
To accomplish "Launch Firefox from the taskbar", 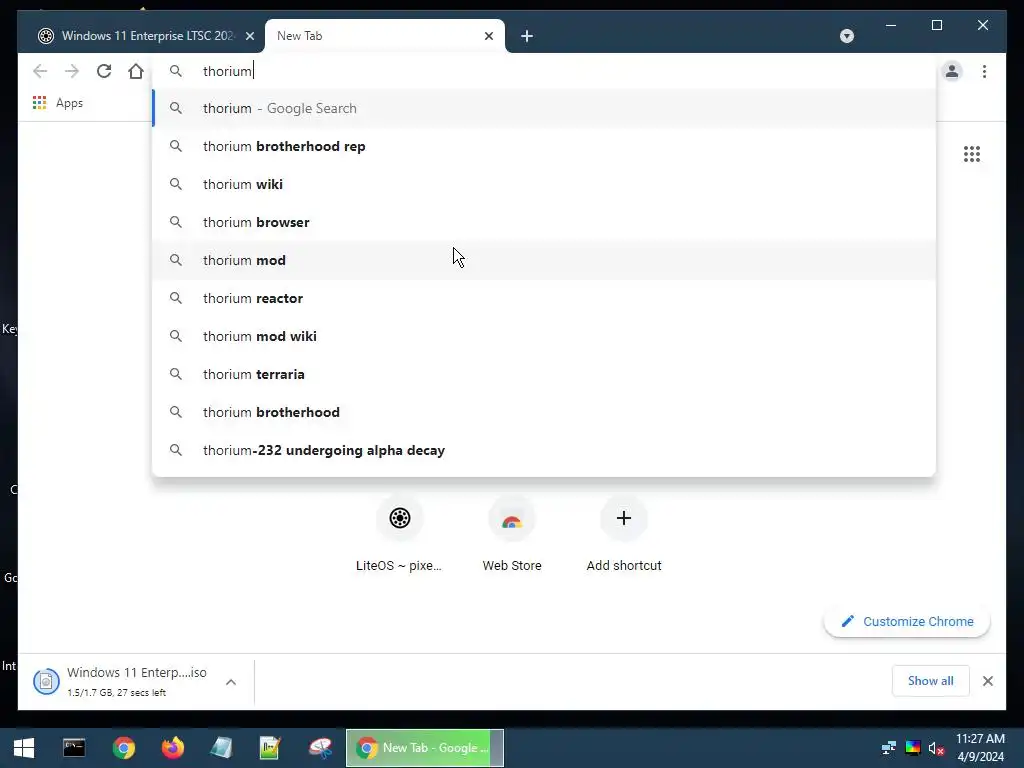I will point(173,748).
